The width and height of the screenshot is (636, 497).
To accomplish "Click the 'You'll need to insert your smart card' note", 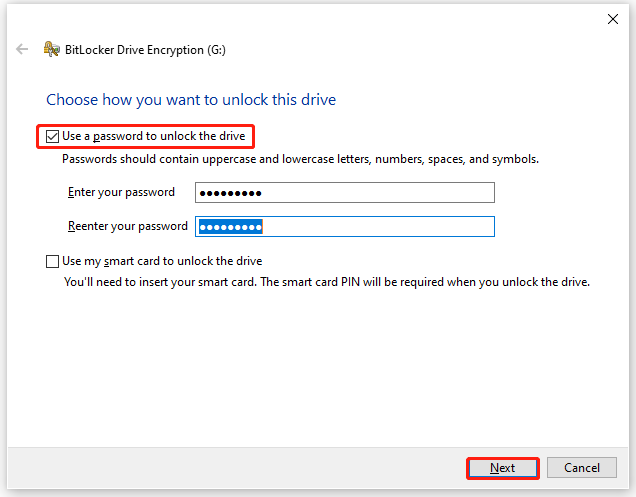I will (327, 282).
